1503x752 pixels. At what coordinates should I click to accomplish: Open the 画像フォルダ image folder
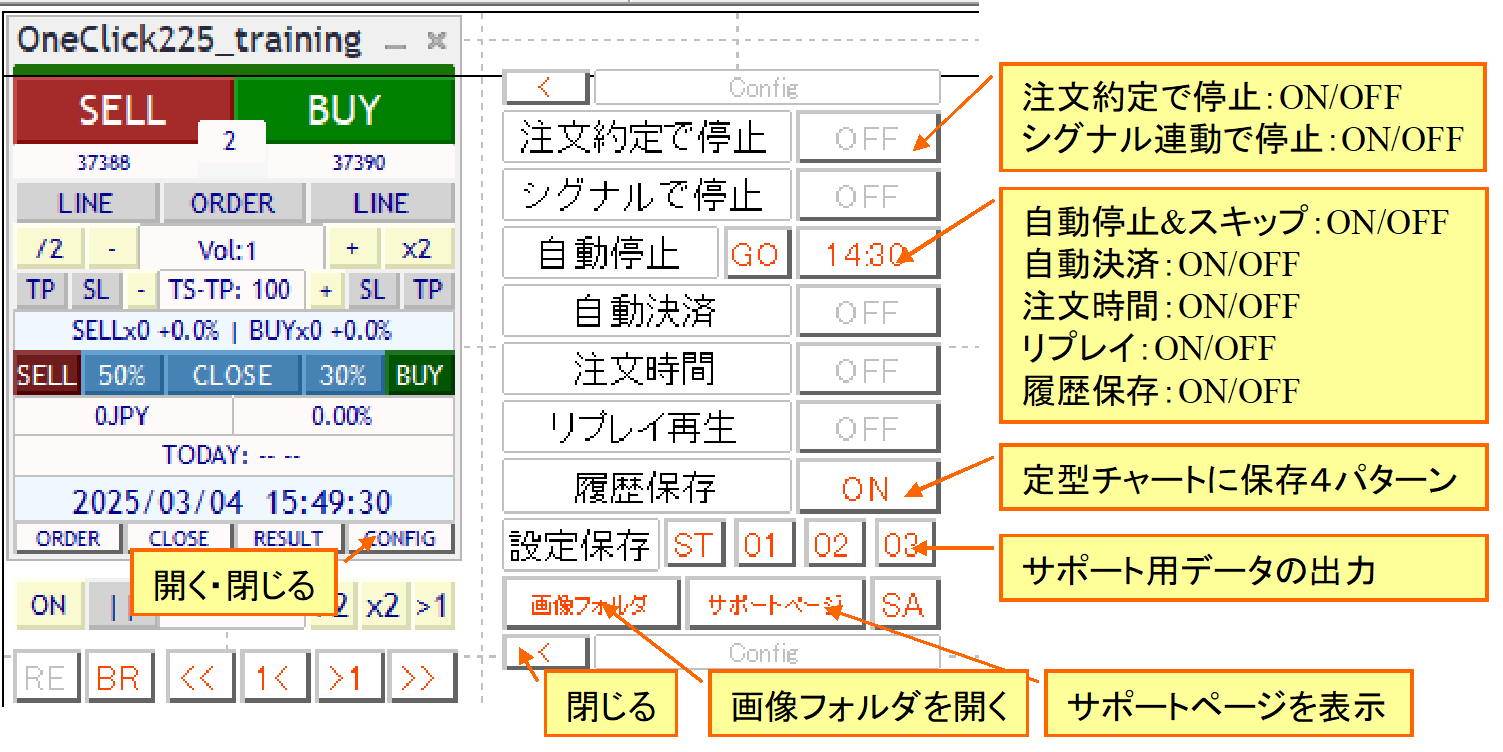[x=590, y=605]
